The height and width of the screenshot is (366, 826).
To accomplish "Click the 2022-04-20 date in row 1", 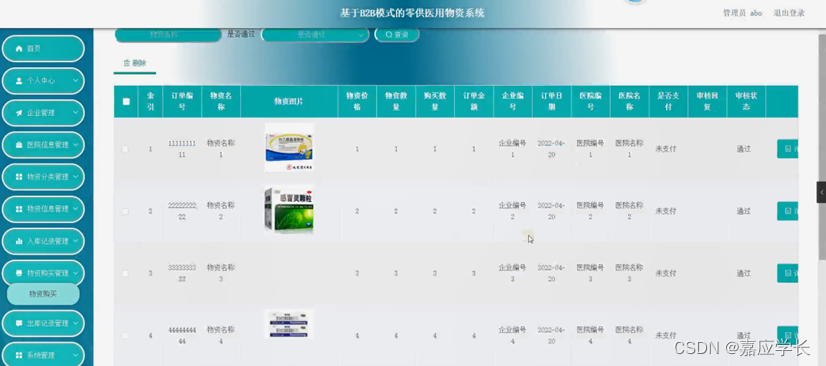I will click(551, 149).
